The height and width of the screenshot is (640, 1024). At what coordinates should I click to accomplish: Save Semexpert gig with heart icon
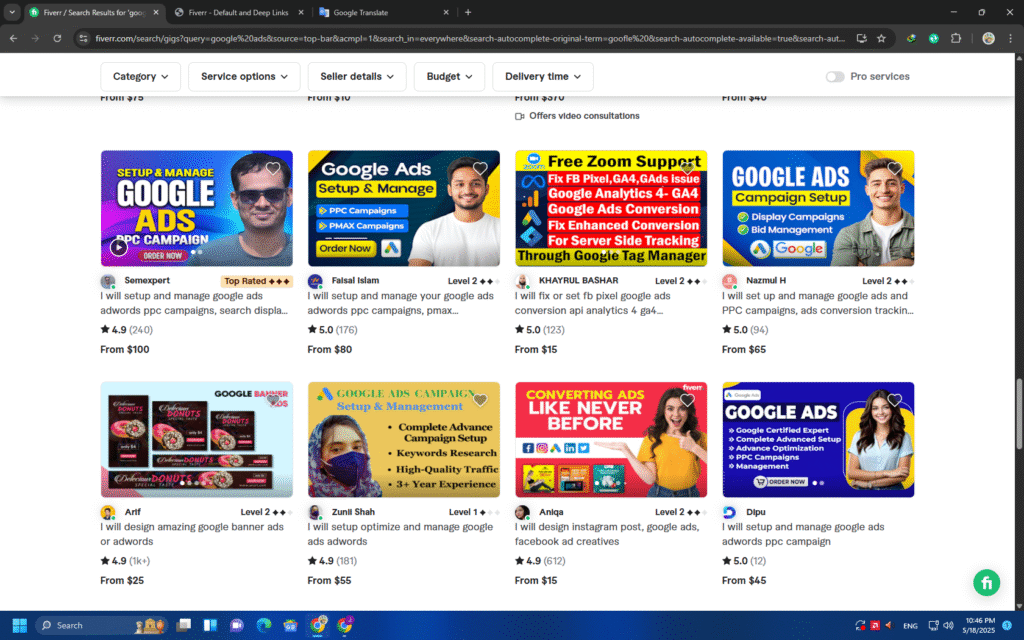point(273,168)
